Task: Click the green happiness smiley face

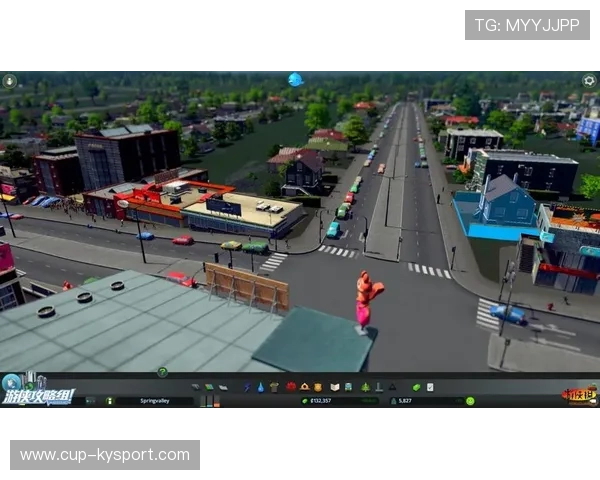Action: [470, 401]
